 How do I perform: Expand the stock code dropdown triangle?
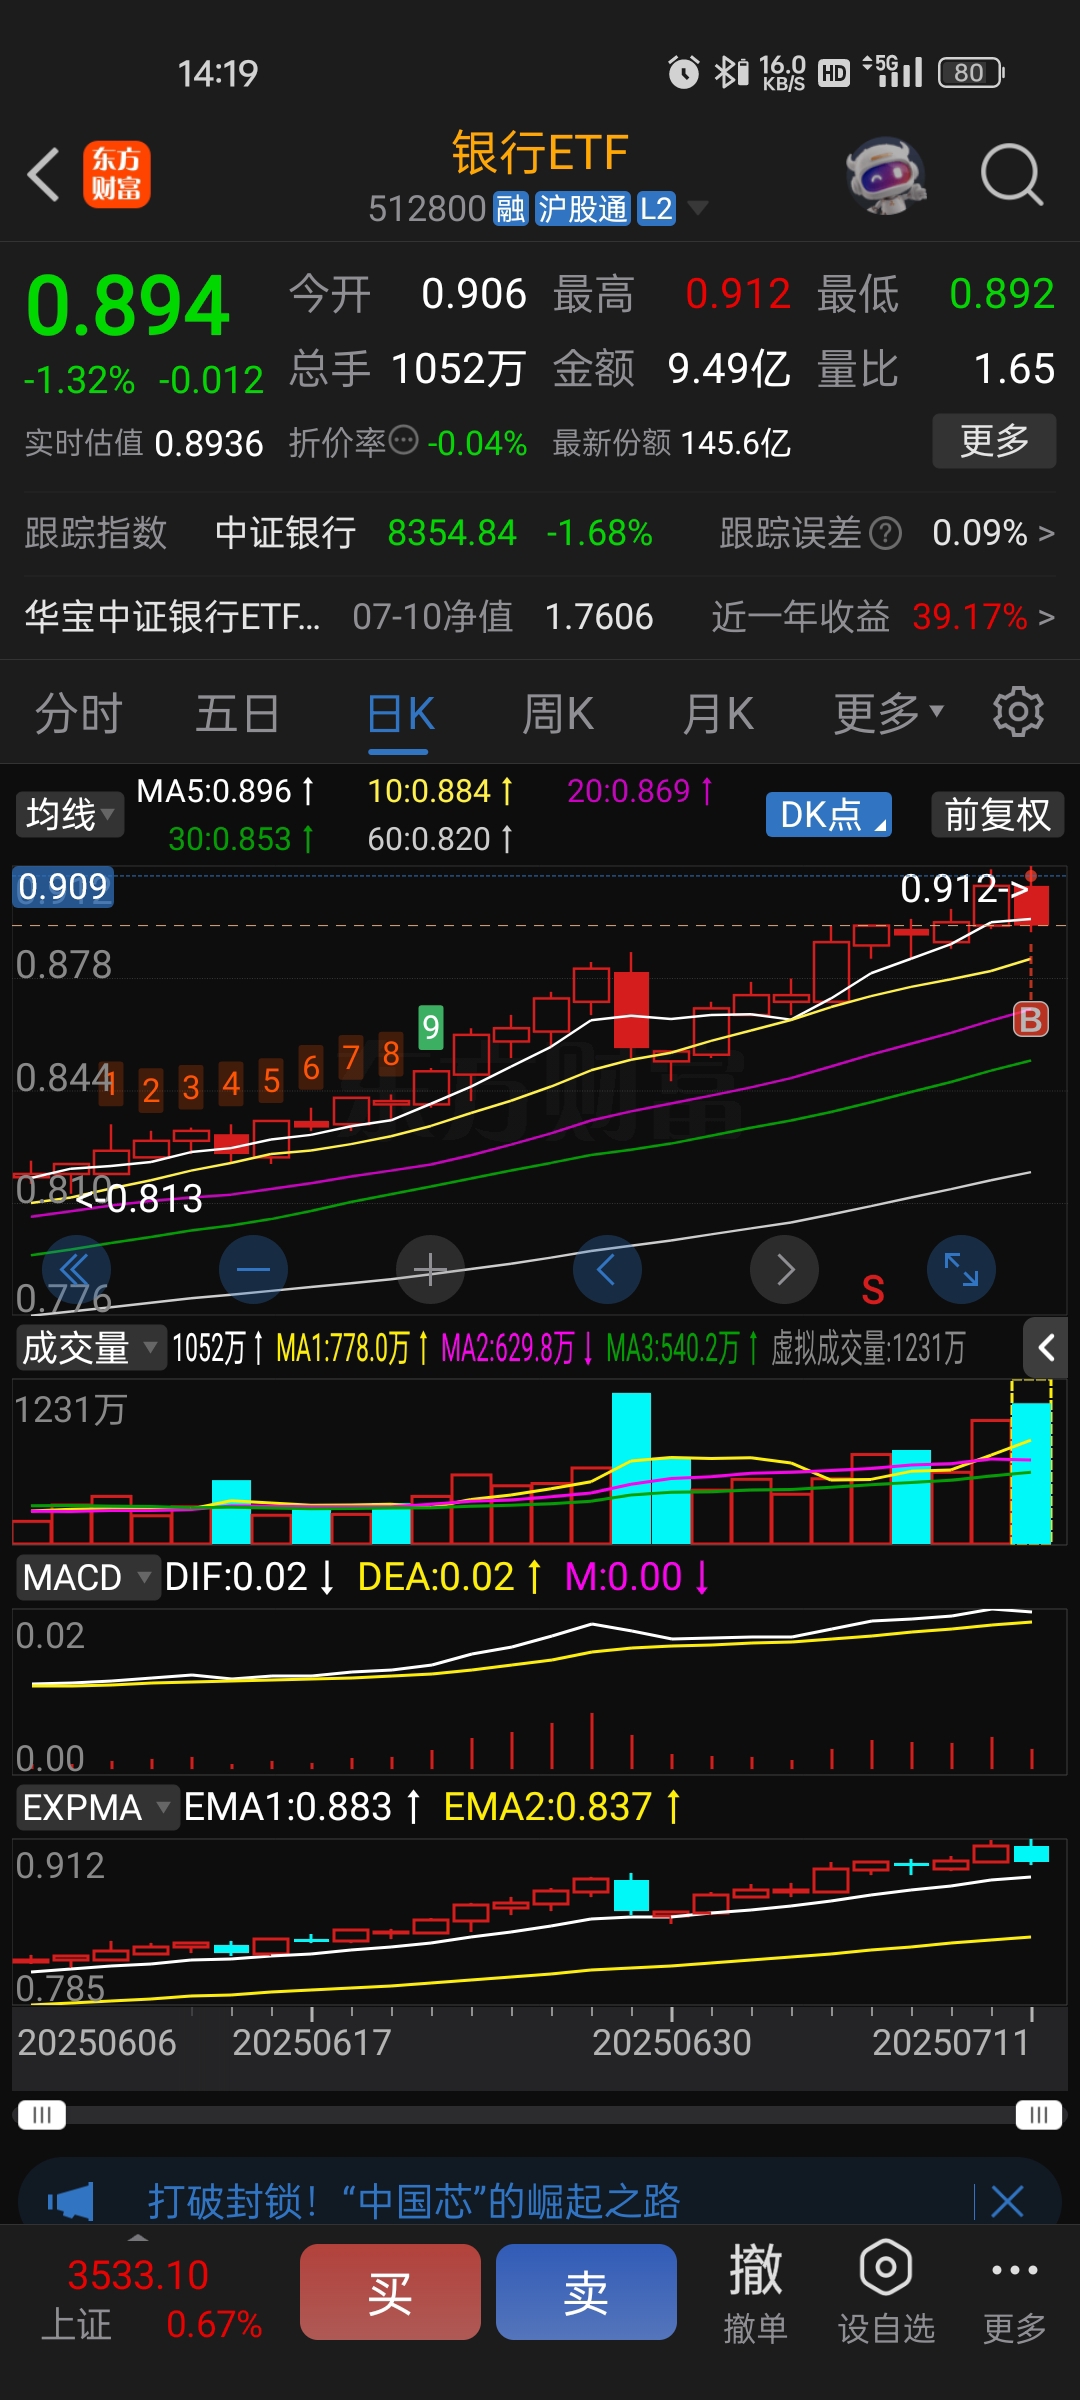point(698,208)
